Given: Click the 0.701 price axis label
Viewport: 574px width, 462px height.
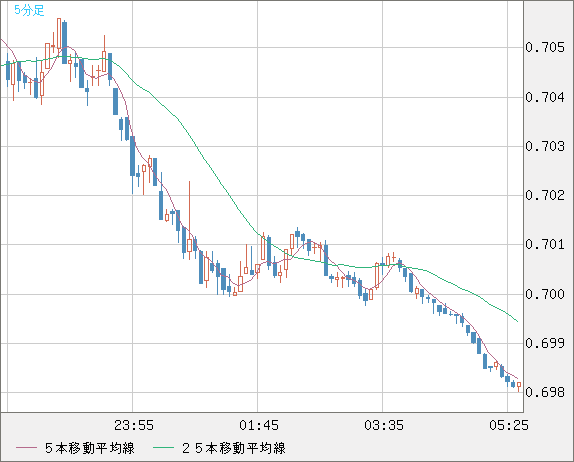Looking at the screenshot, I should click(x=545, y=244).
